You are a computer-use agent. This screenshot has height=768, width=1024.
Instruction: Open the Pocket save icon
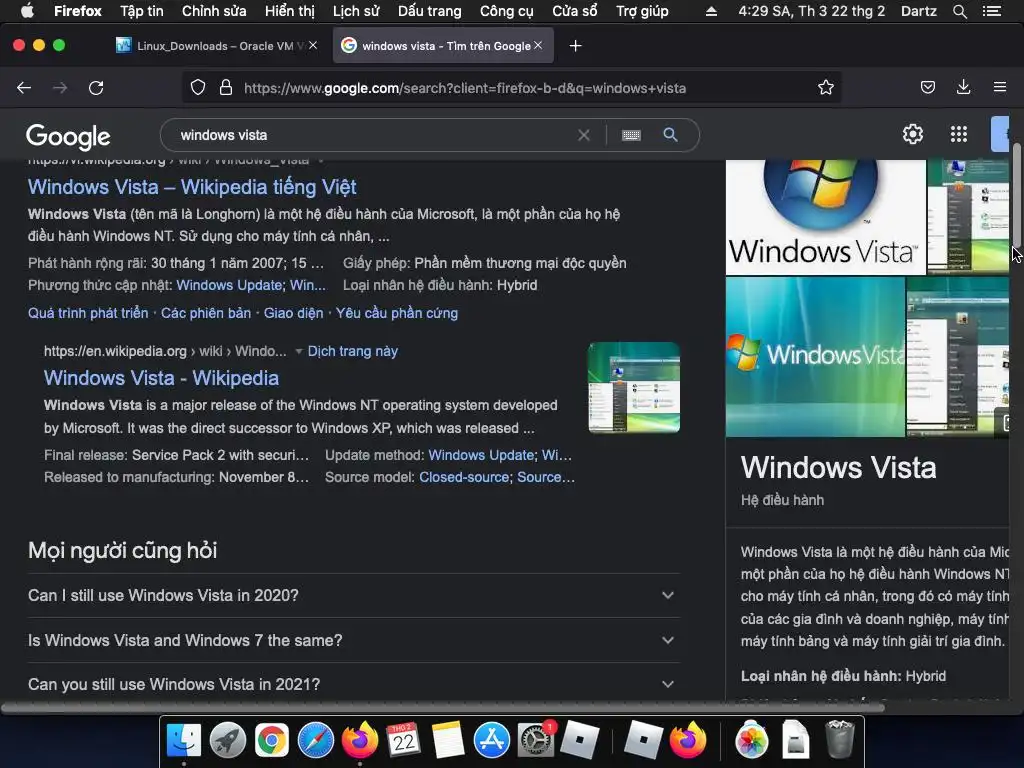click(x=927, y=88)
